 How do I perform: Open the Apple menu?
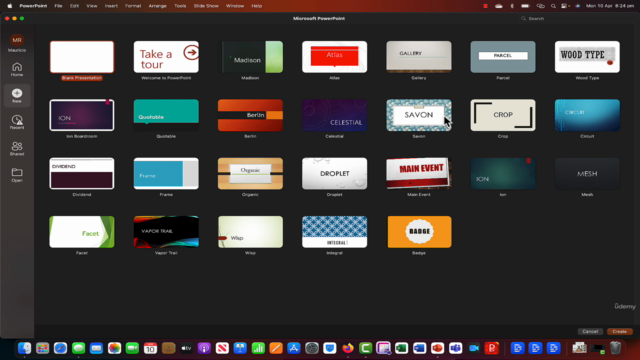9,6
